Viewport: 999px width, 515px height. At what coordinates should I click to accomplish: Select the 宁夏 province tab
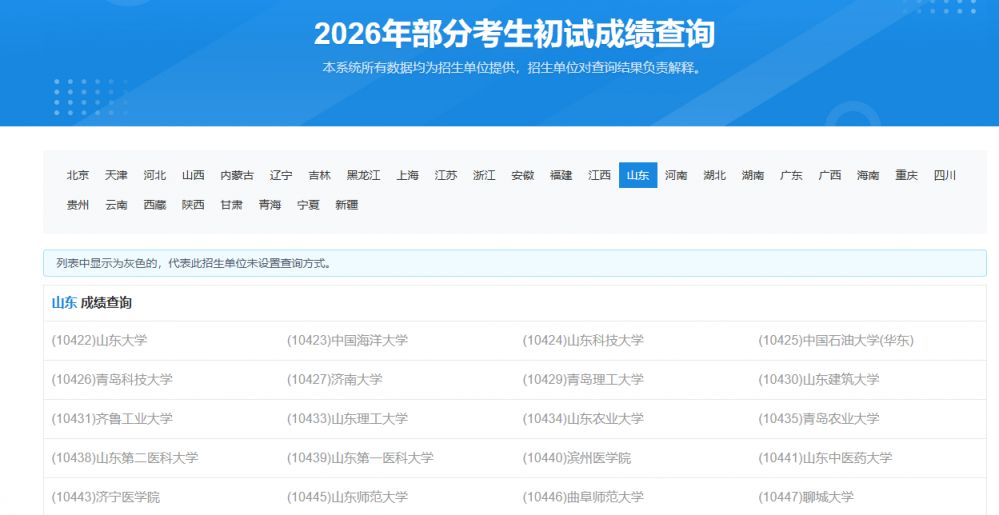click(308, 205)
